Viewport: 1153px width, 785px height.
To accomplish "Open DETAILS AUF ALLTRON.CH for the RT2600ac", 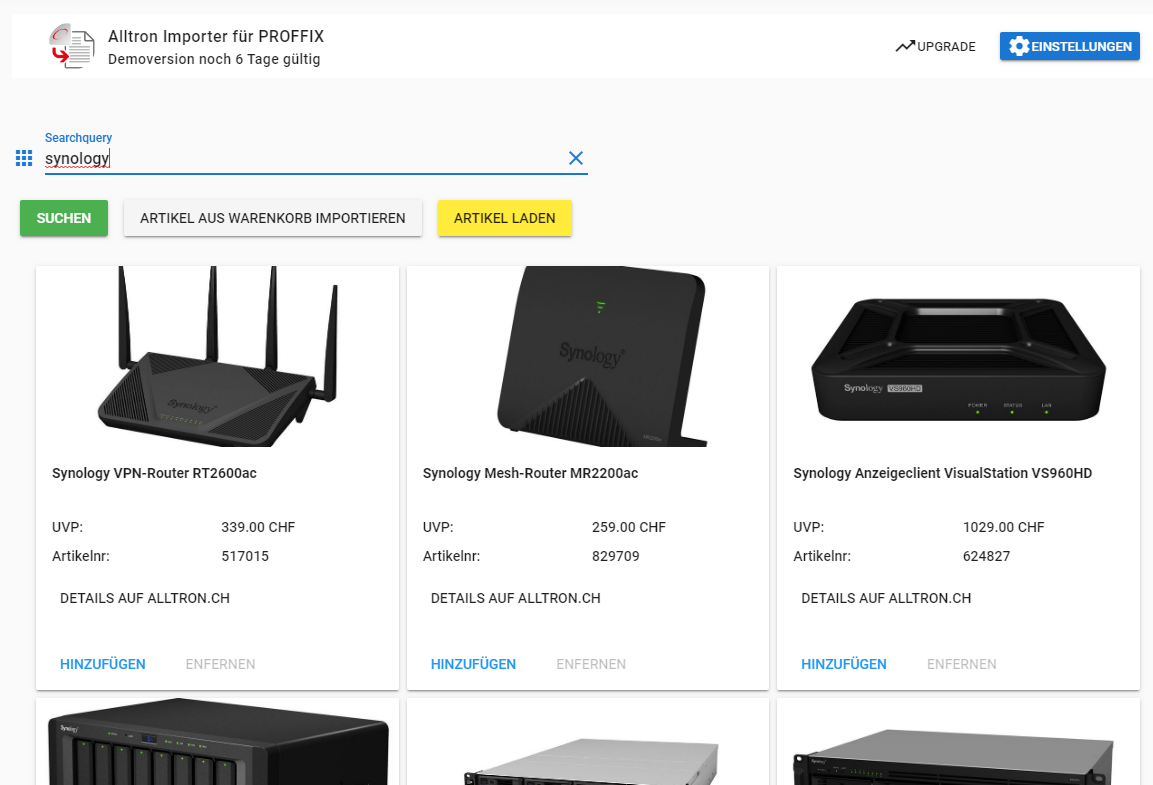I will (146, 597).
